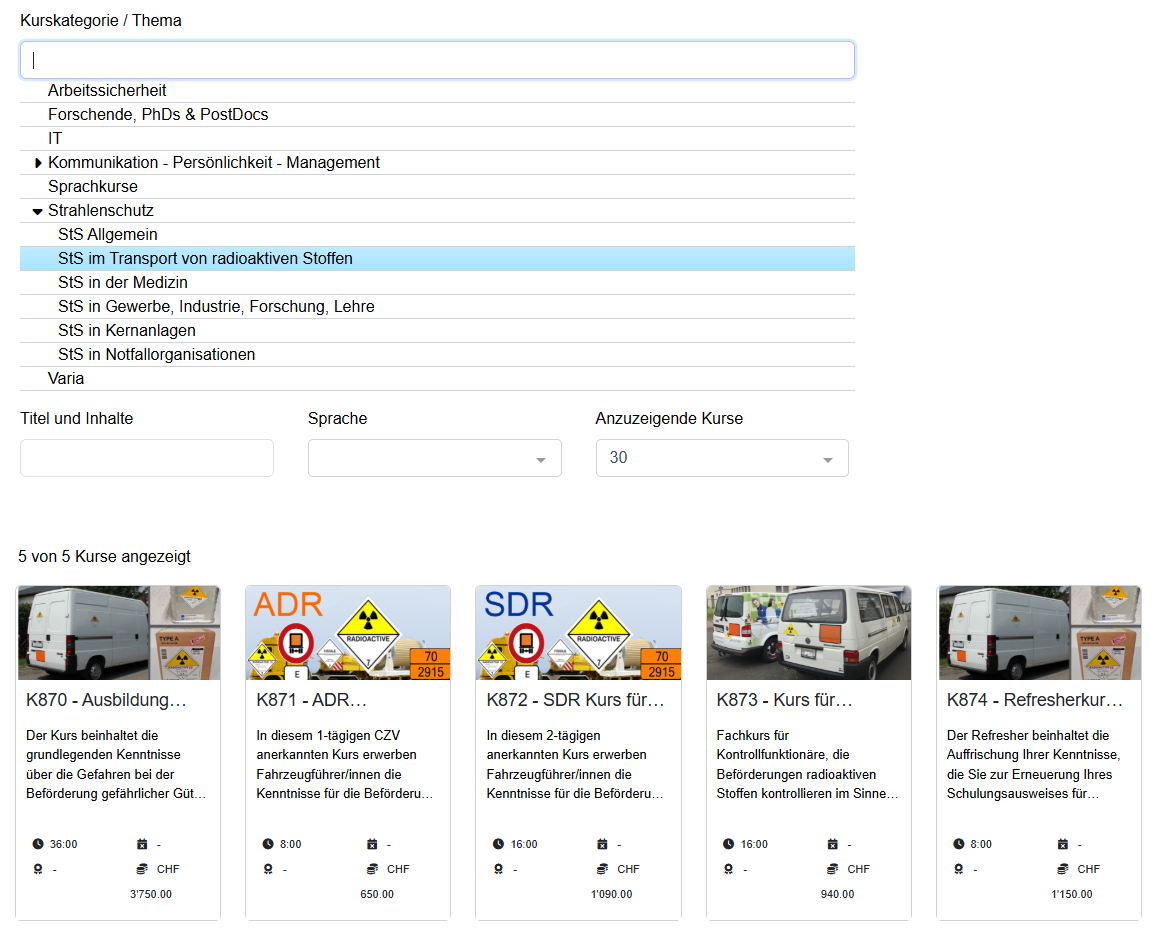This screenshot has height=941, width=1157.
Task: Select StS in Kernanlagen category
Action: click(x=127, y=331)
